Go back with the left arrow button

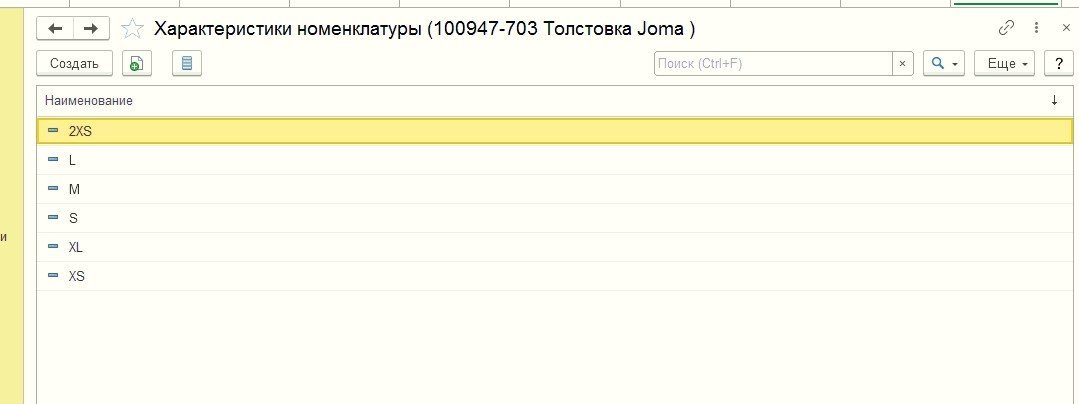click(55, 28)
